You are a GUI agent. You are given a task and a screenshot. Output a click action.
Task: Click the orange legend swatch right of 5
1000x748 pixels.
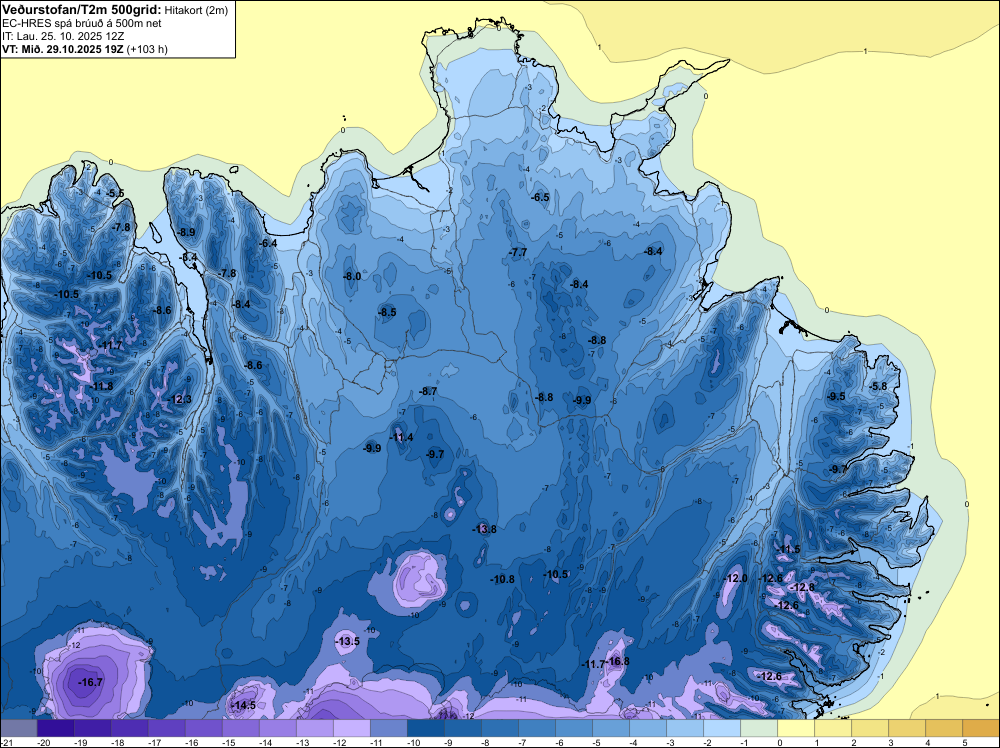[981, 728]
